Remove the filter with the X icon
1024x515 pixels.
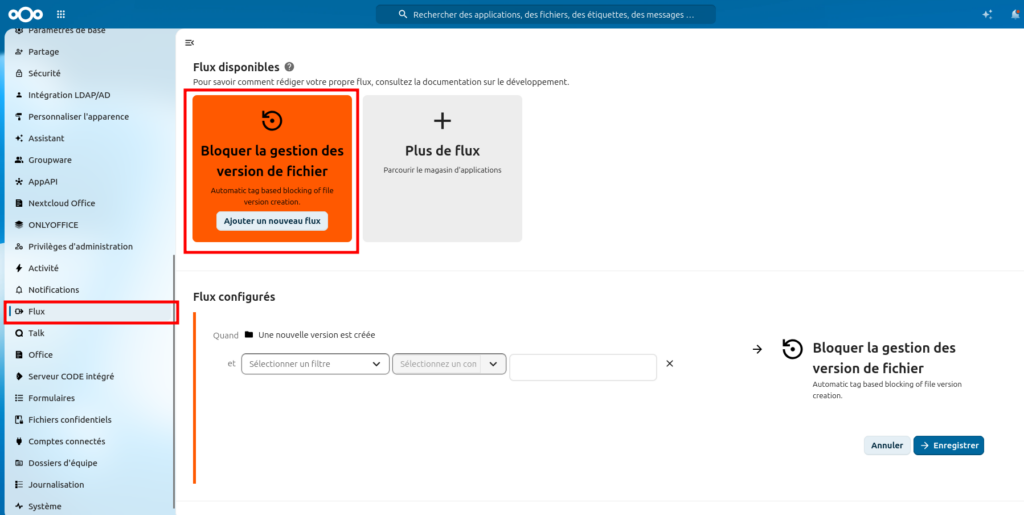click(x=669, y=364)
